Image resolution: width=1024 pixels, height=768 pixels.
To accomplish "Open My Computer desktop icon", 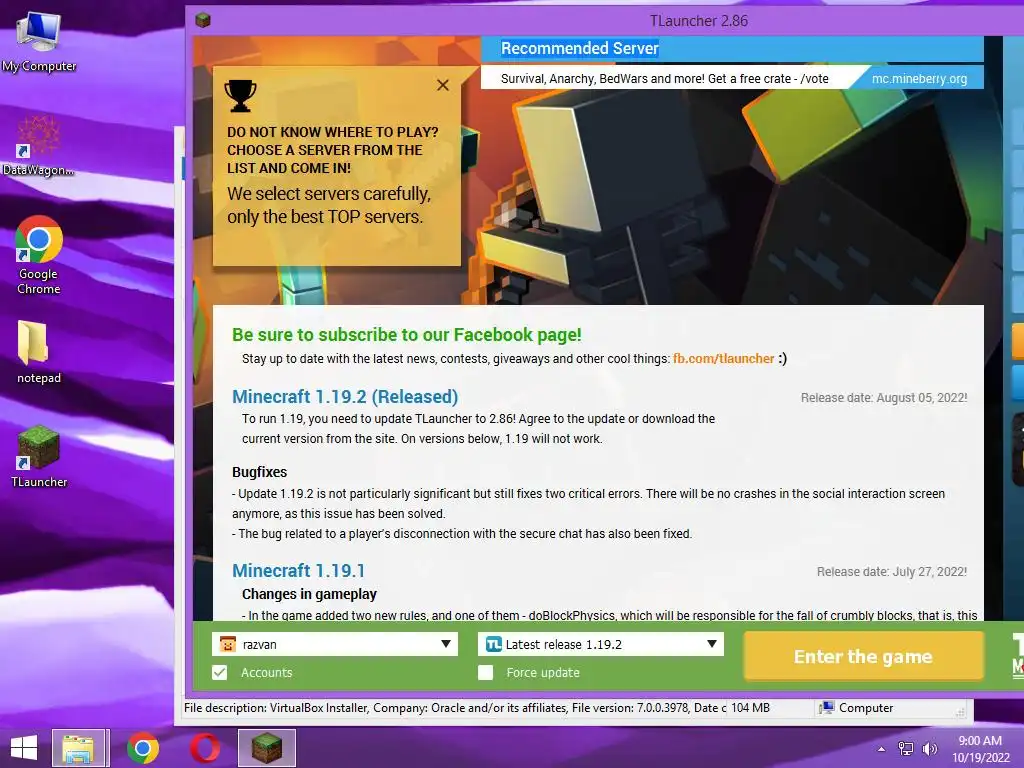I will [x=39, y=42].
